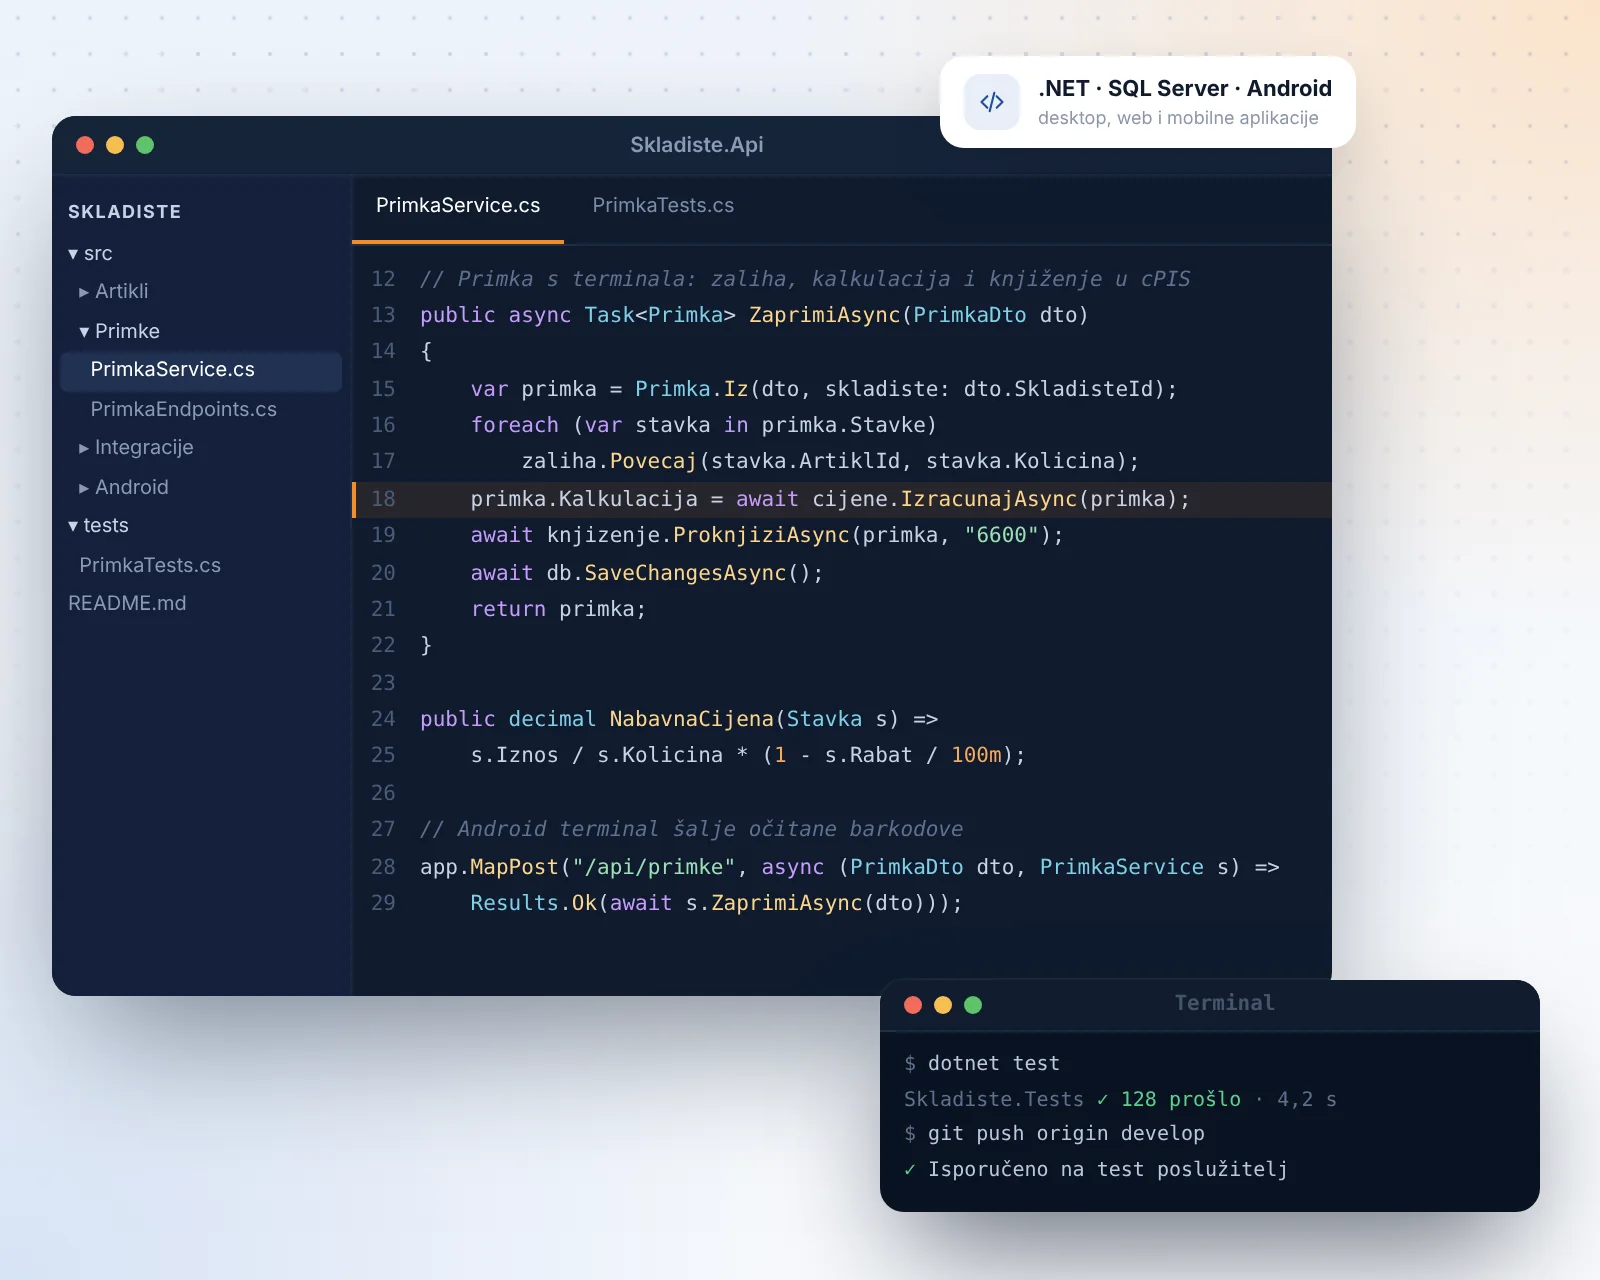Viewport: 1600px width, 1280px height.
Task: Click "/api/primke" route string on line 28
Action: point(654,867)
